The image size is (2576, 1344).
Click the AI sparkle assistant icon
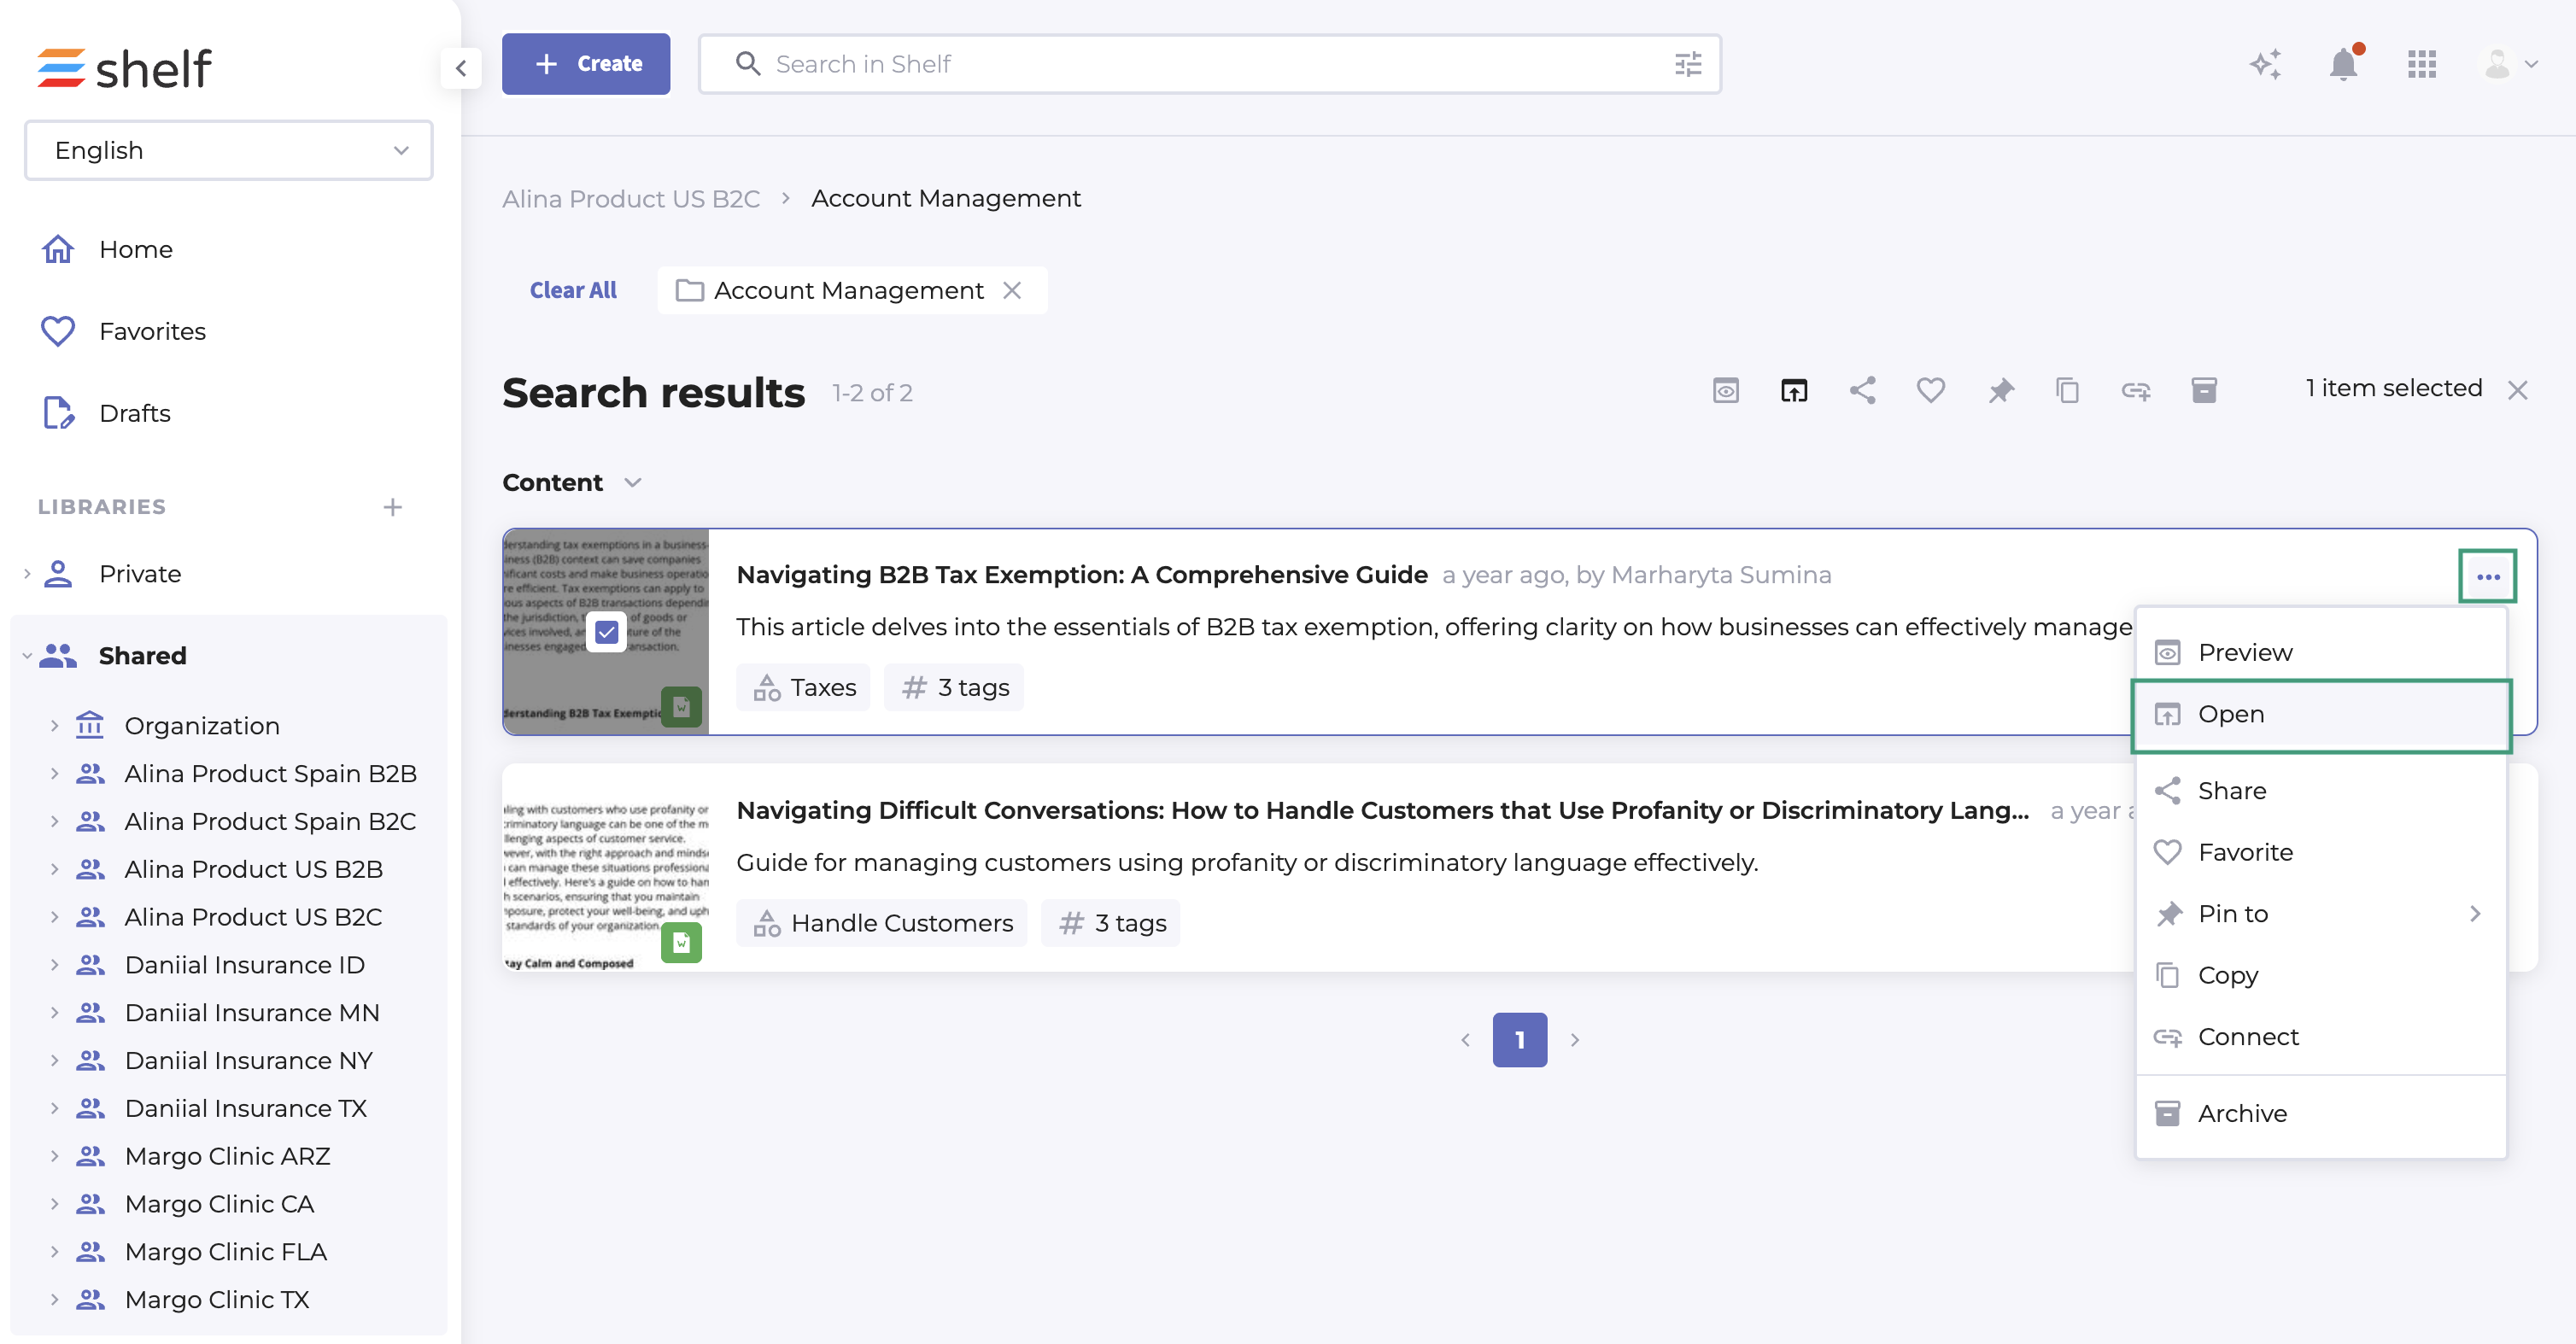coord(2265,65)
